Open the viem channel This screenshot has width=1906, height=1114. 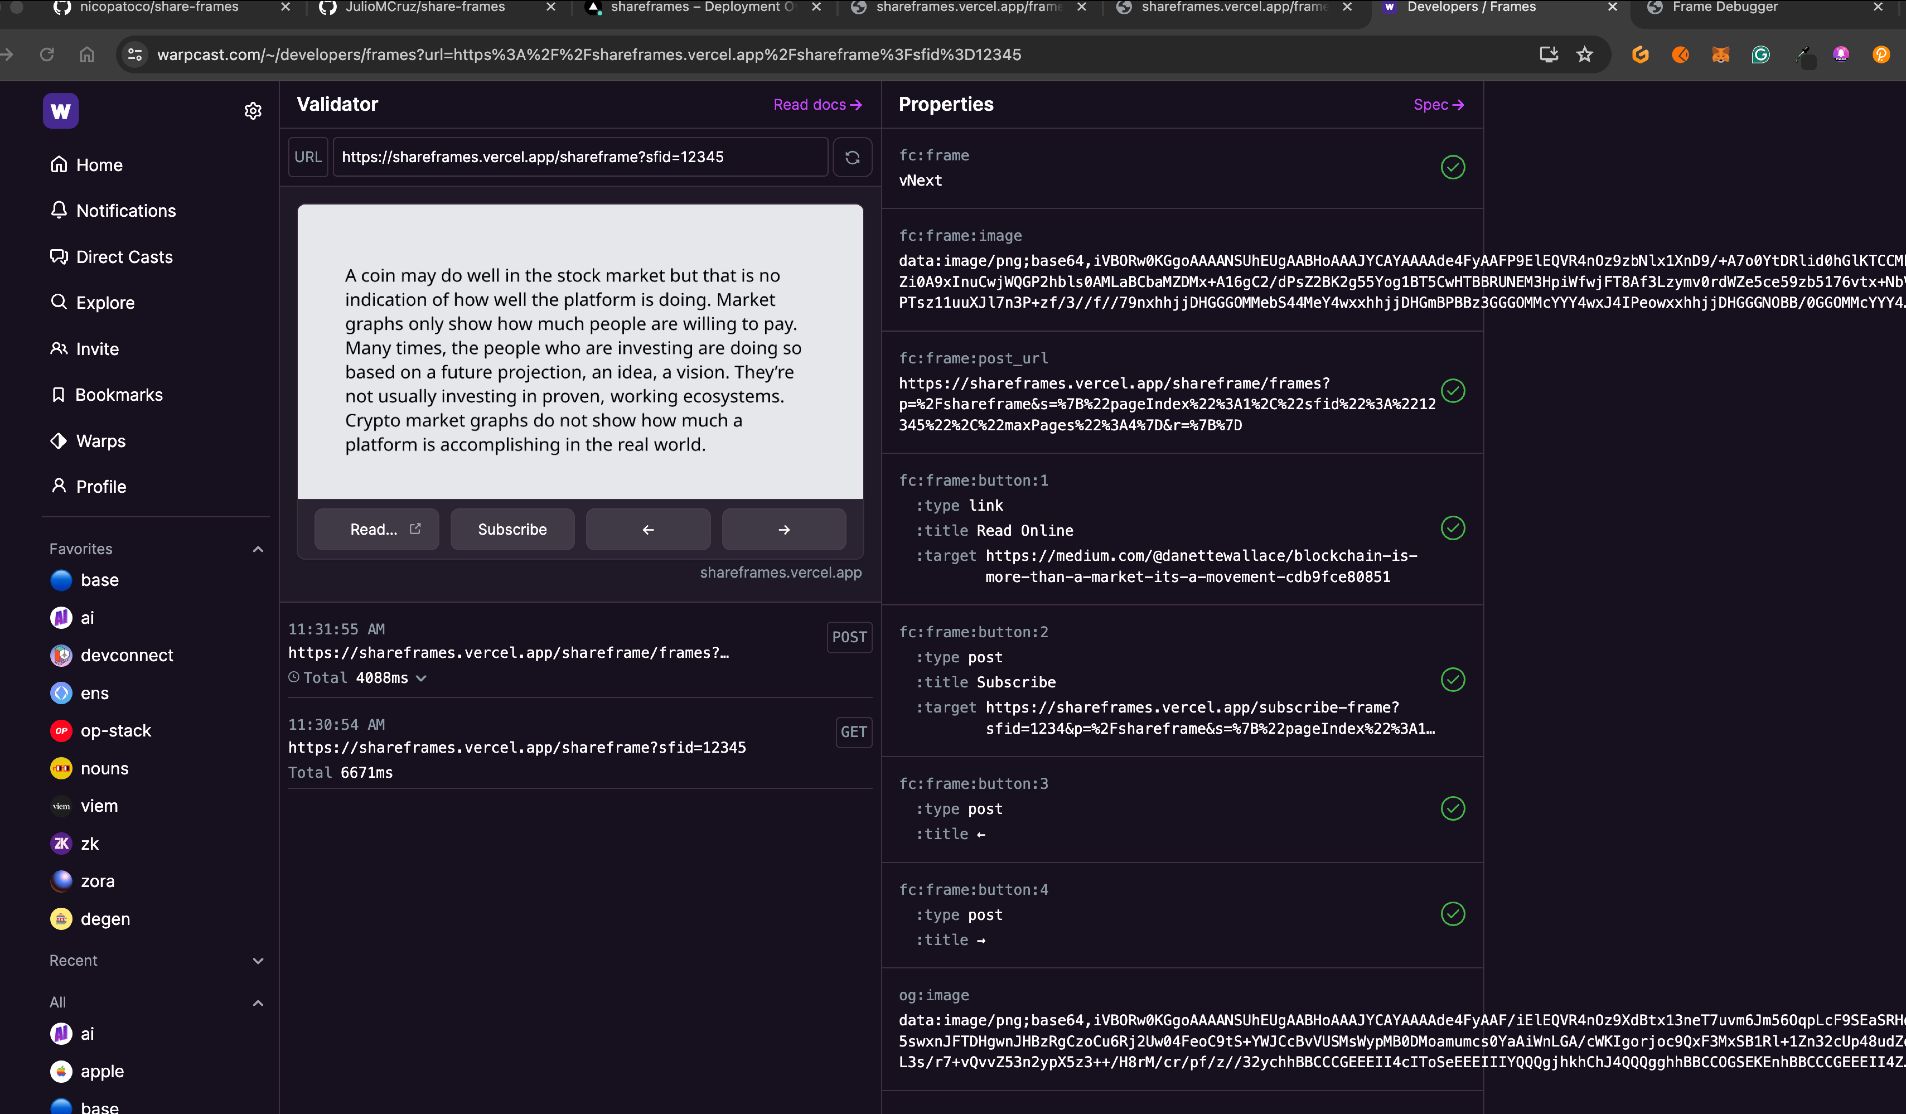pos(84,806)
